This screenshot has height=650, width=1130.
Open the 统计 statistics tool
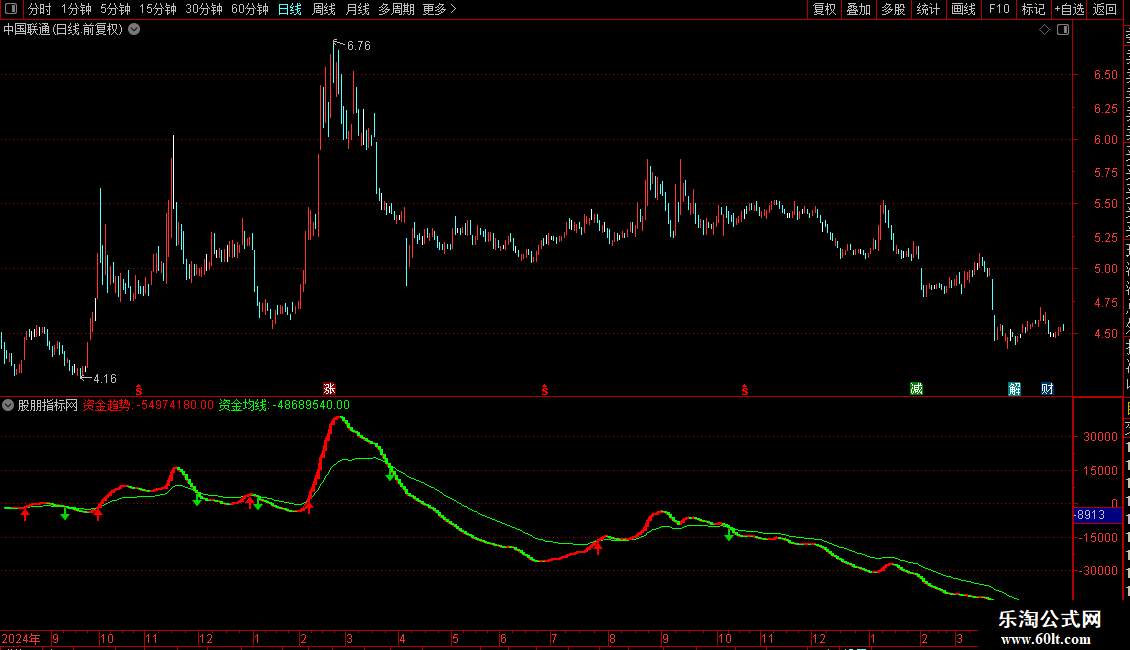point(927,9)
